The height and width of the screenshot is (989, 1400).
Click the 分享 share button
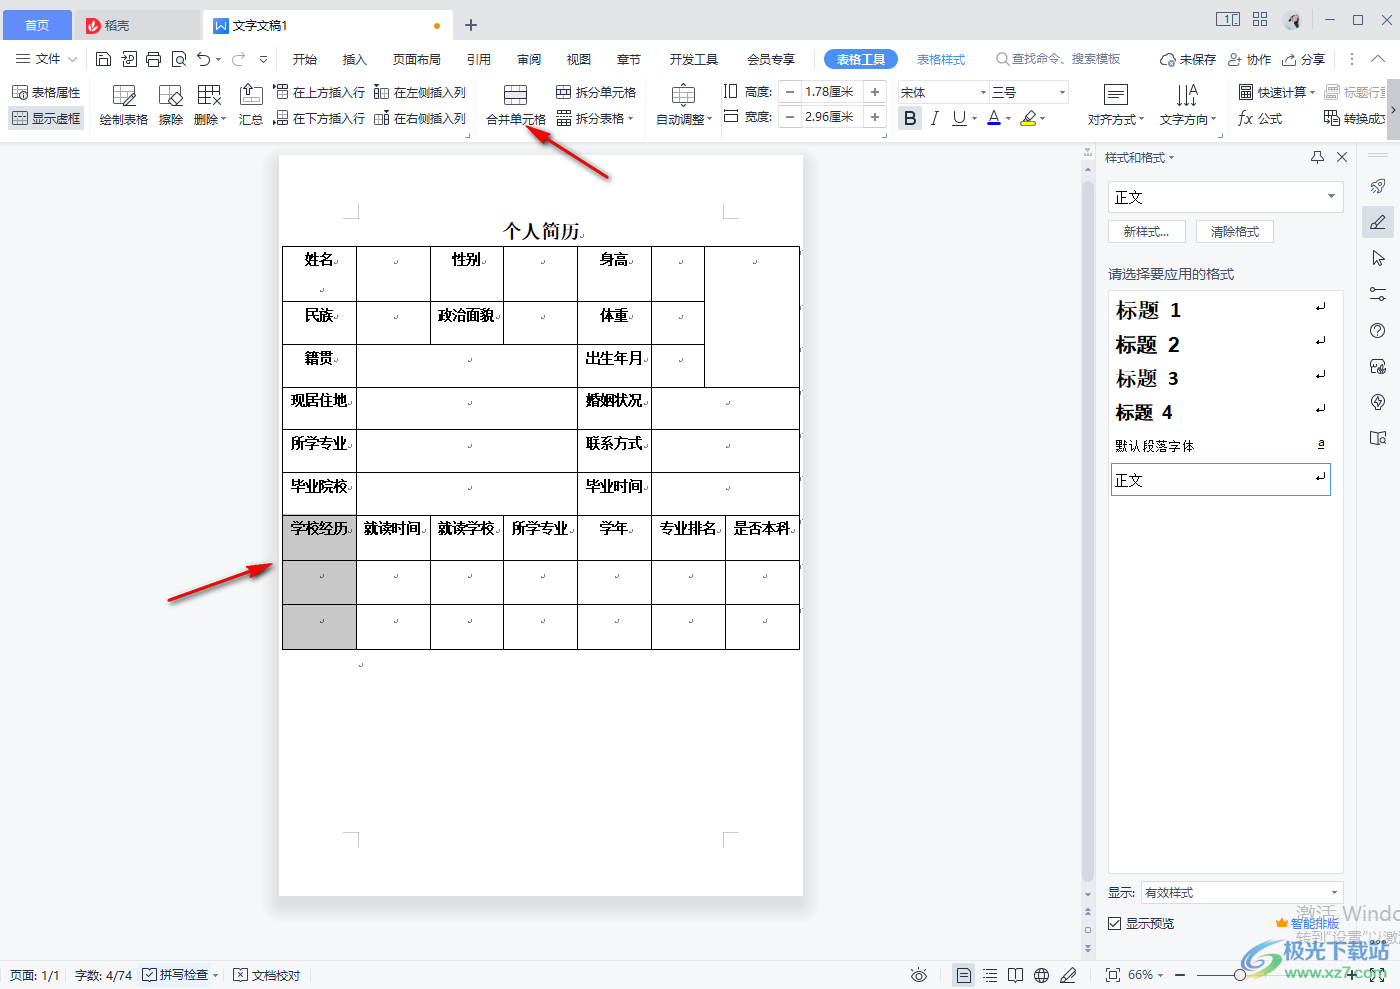[x=1304, y=59]
